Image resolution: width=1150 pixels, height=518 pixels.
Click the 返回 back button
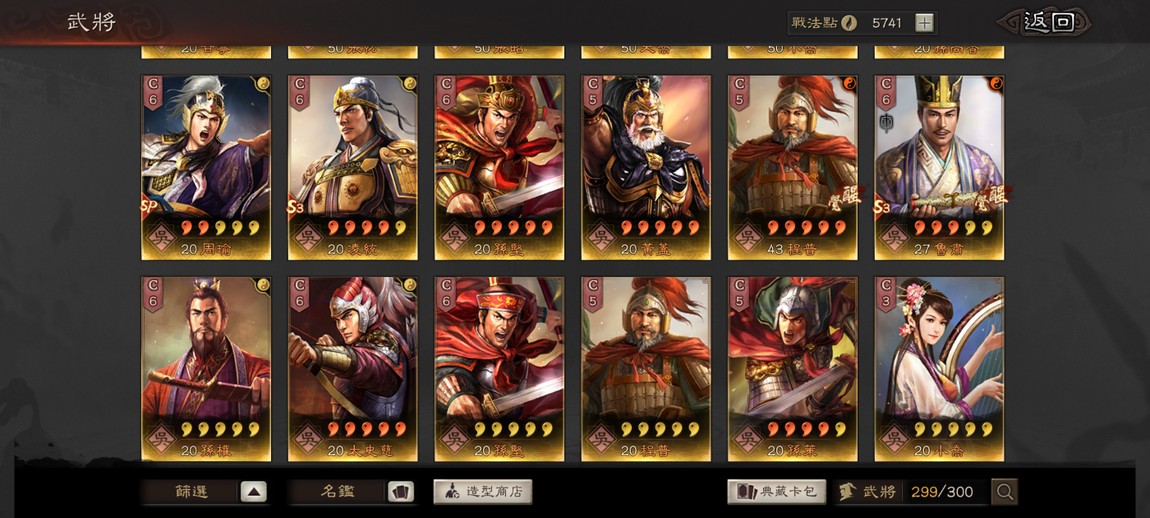(1049, 22)
